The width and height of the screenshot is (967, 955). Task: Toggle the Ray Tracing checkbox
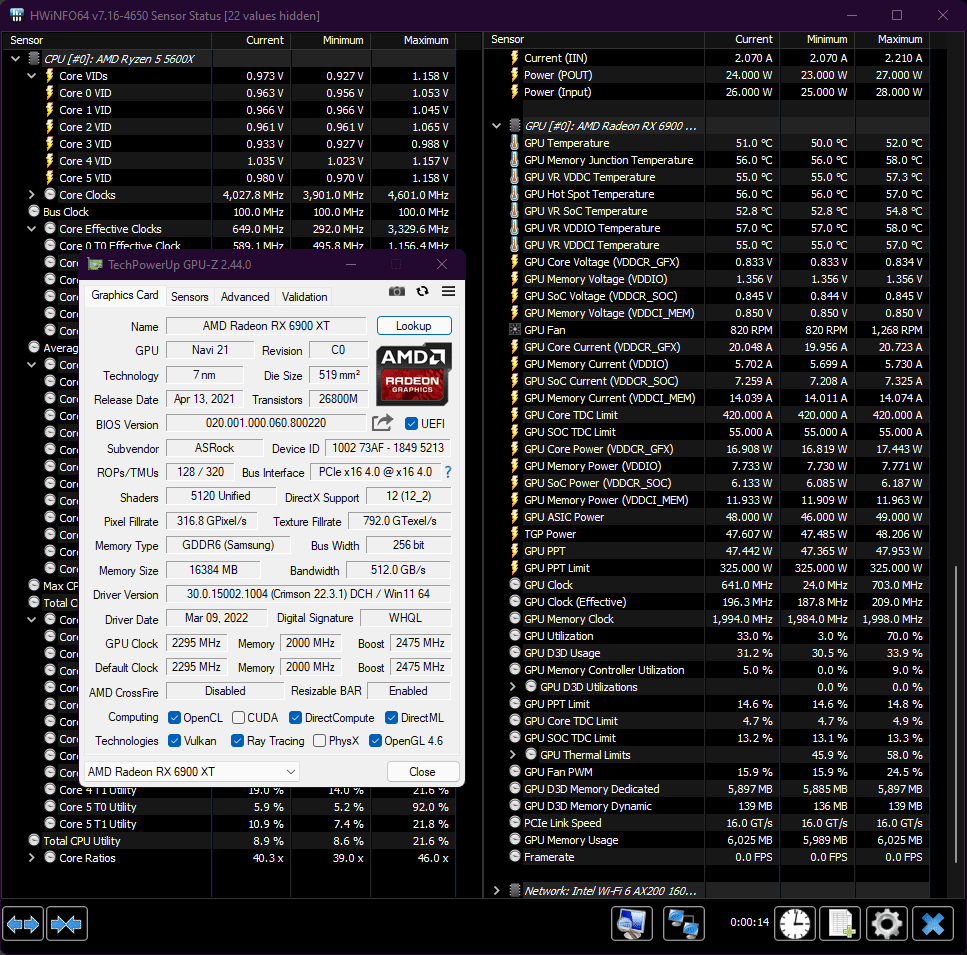coord(237,740)
